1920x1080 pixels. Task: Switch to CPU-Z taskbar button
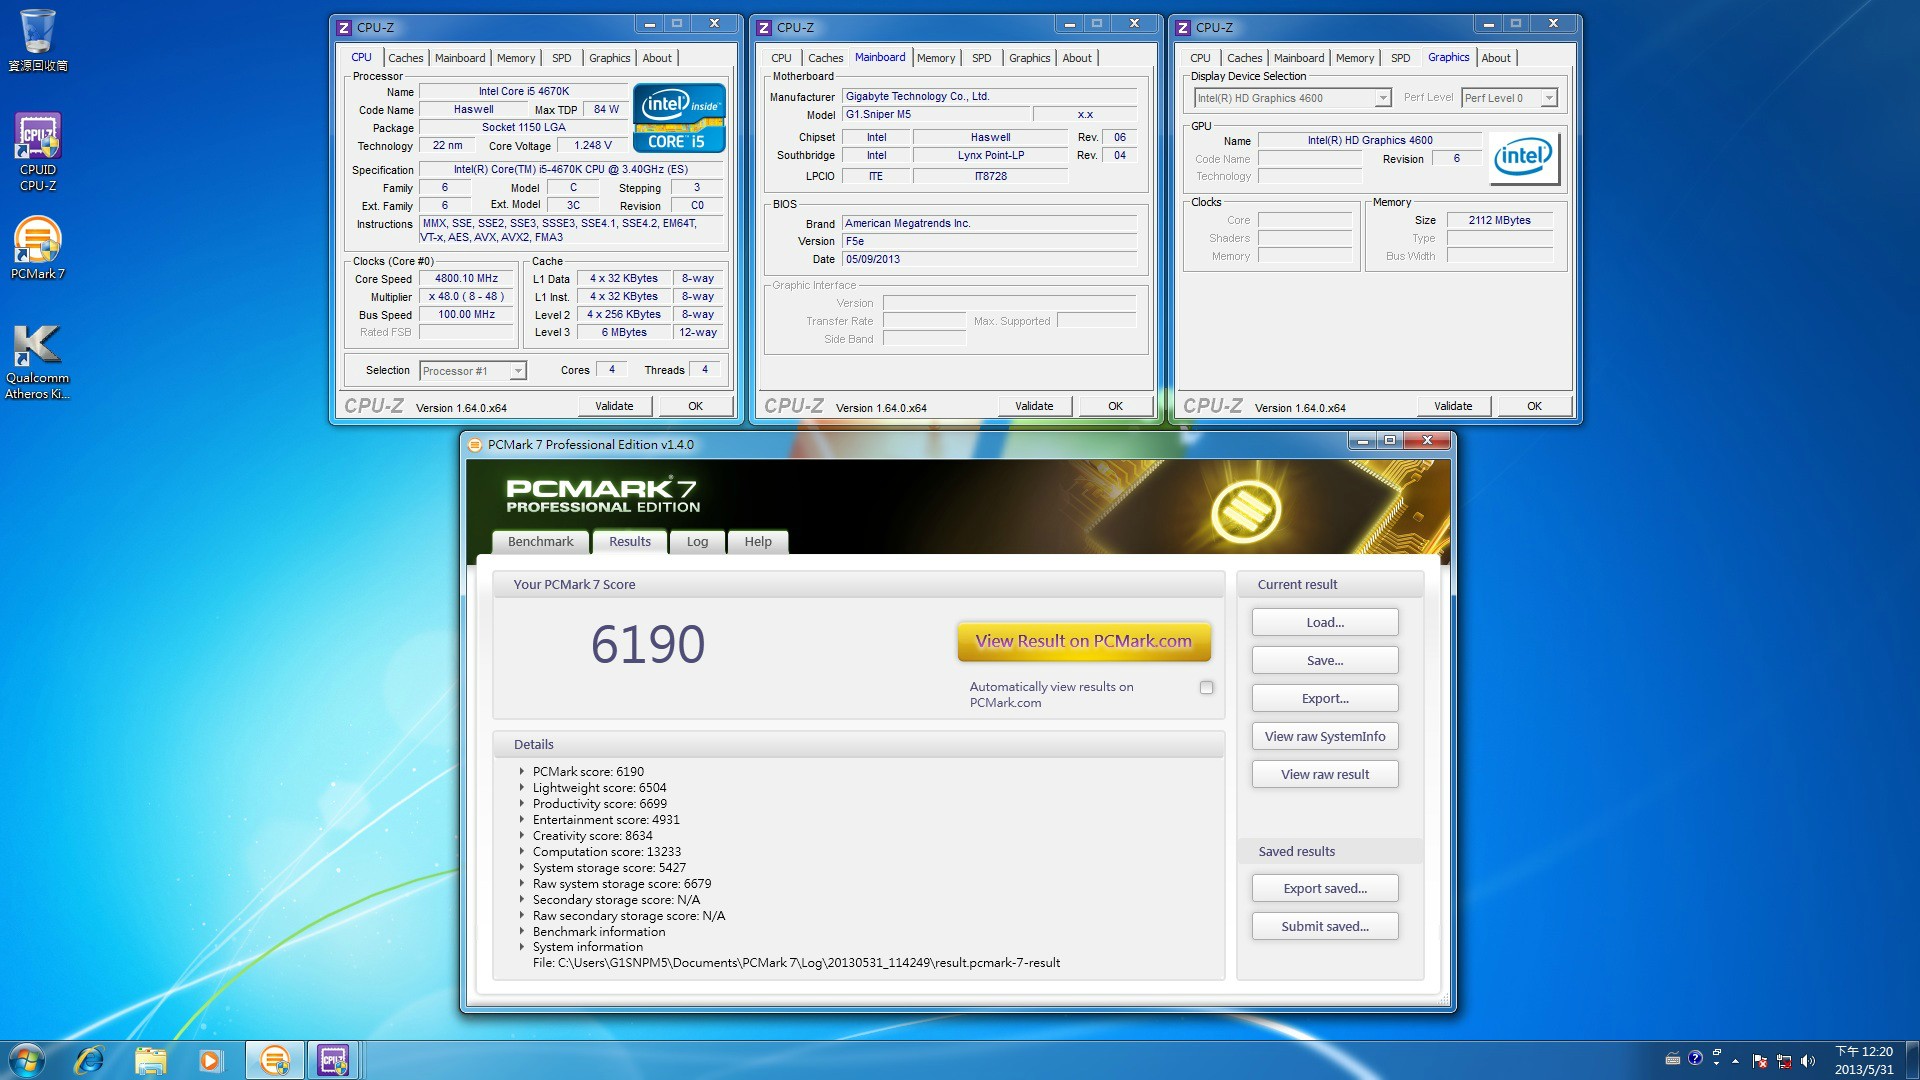pyautogui.click(x=333, y=1060)
